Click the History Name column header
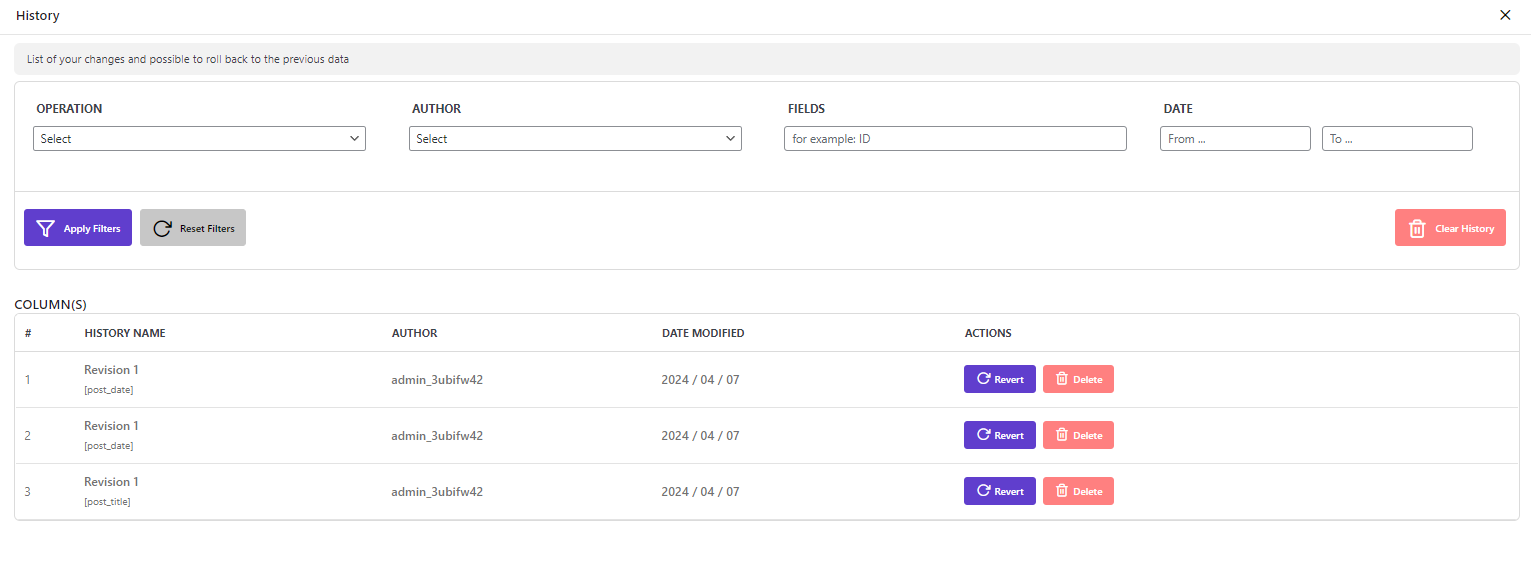Screen dimensions: 1531x569 tap(125, 333)
